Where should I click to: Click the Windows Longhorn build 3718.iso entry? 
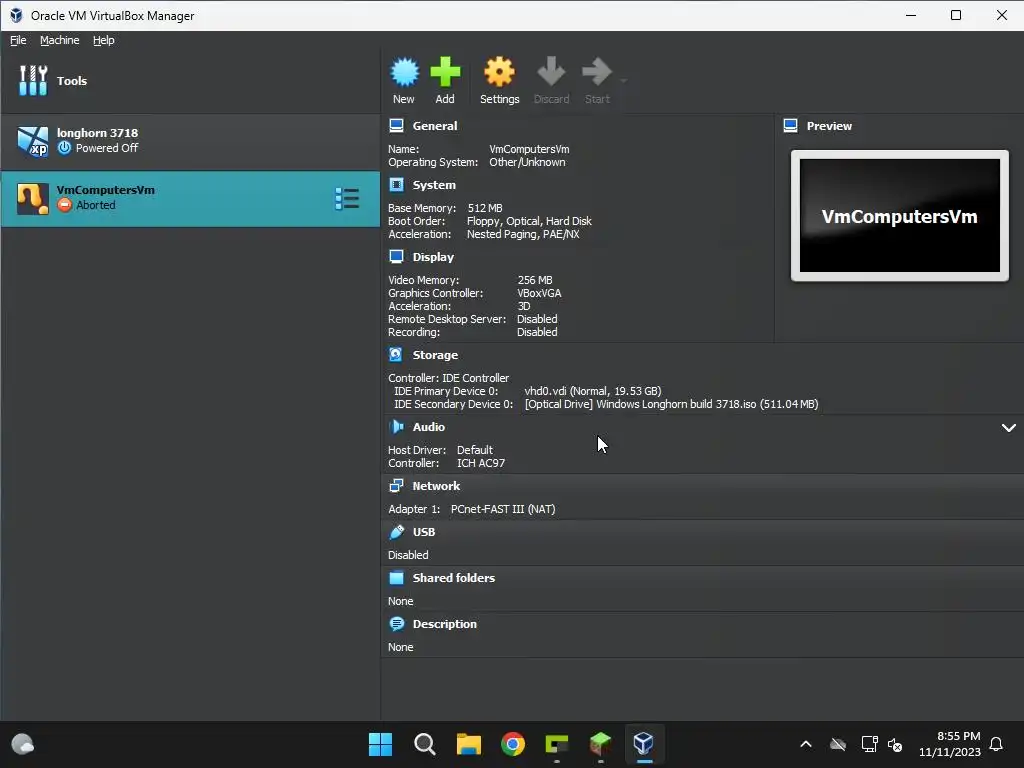[x=671, y=404]
